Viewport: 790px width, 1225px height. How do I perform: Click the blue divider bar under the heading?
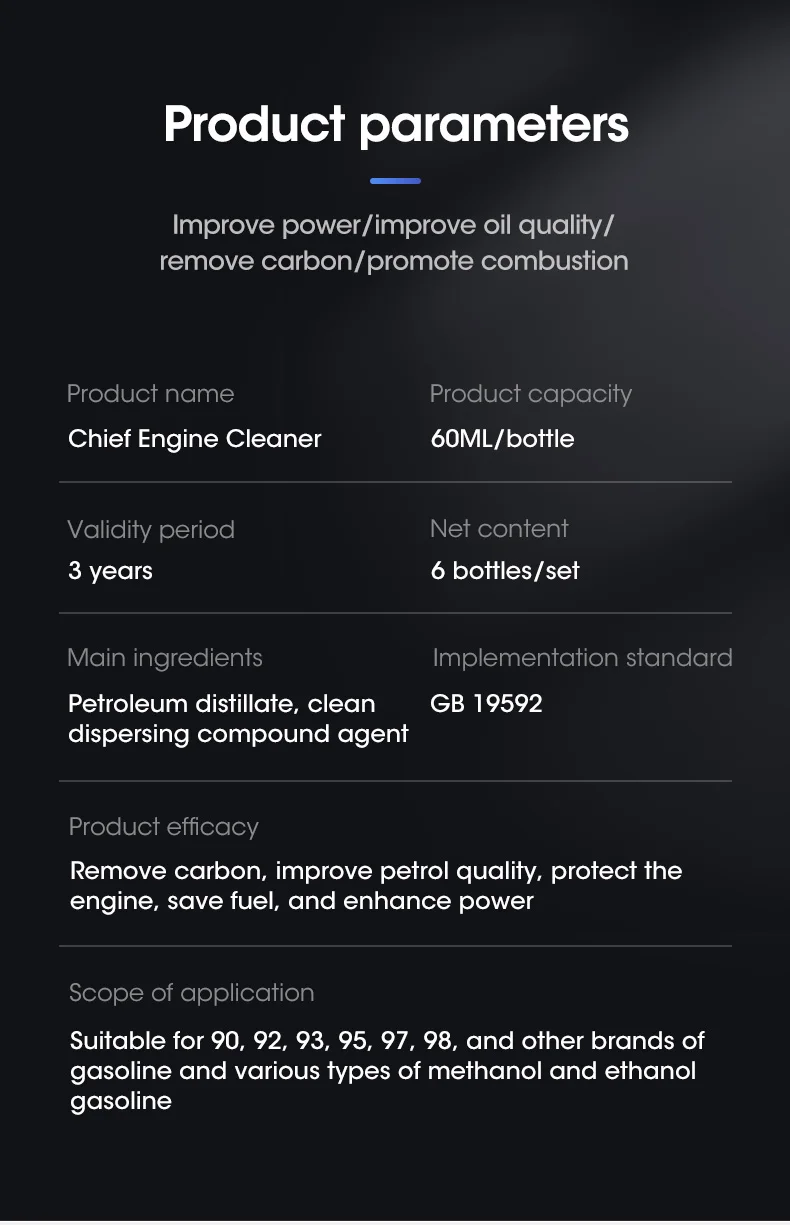(395, 181)
